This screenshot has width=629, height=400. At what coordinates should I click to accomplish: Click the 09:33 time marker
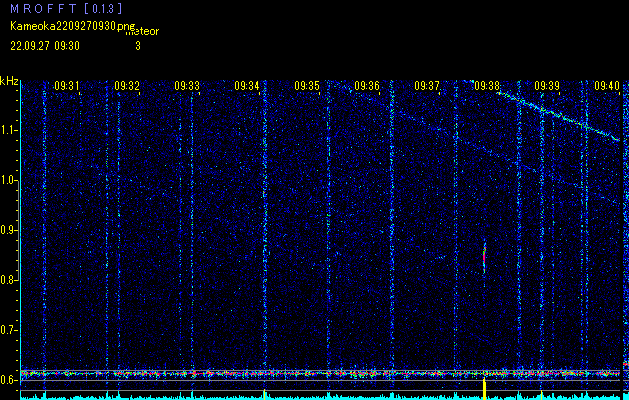click(187, 86)
